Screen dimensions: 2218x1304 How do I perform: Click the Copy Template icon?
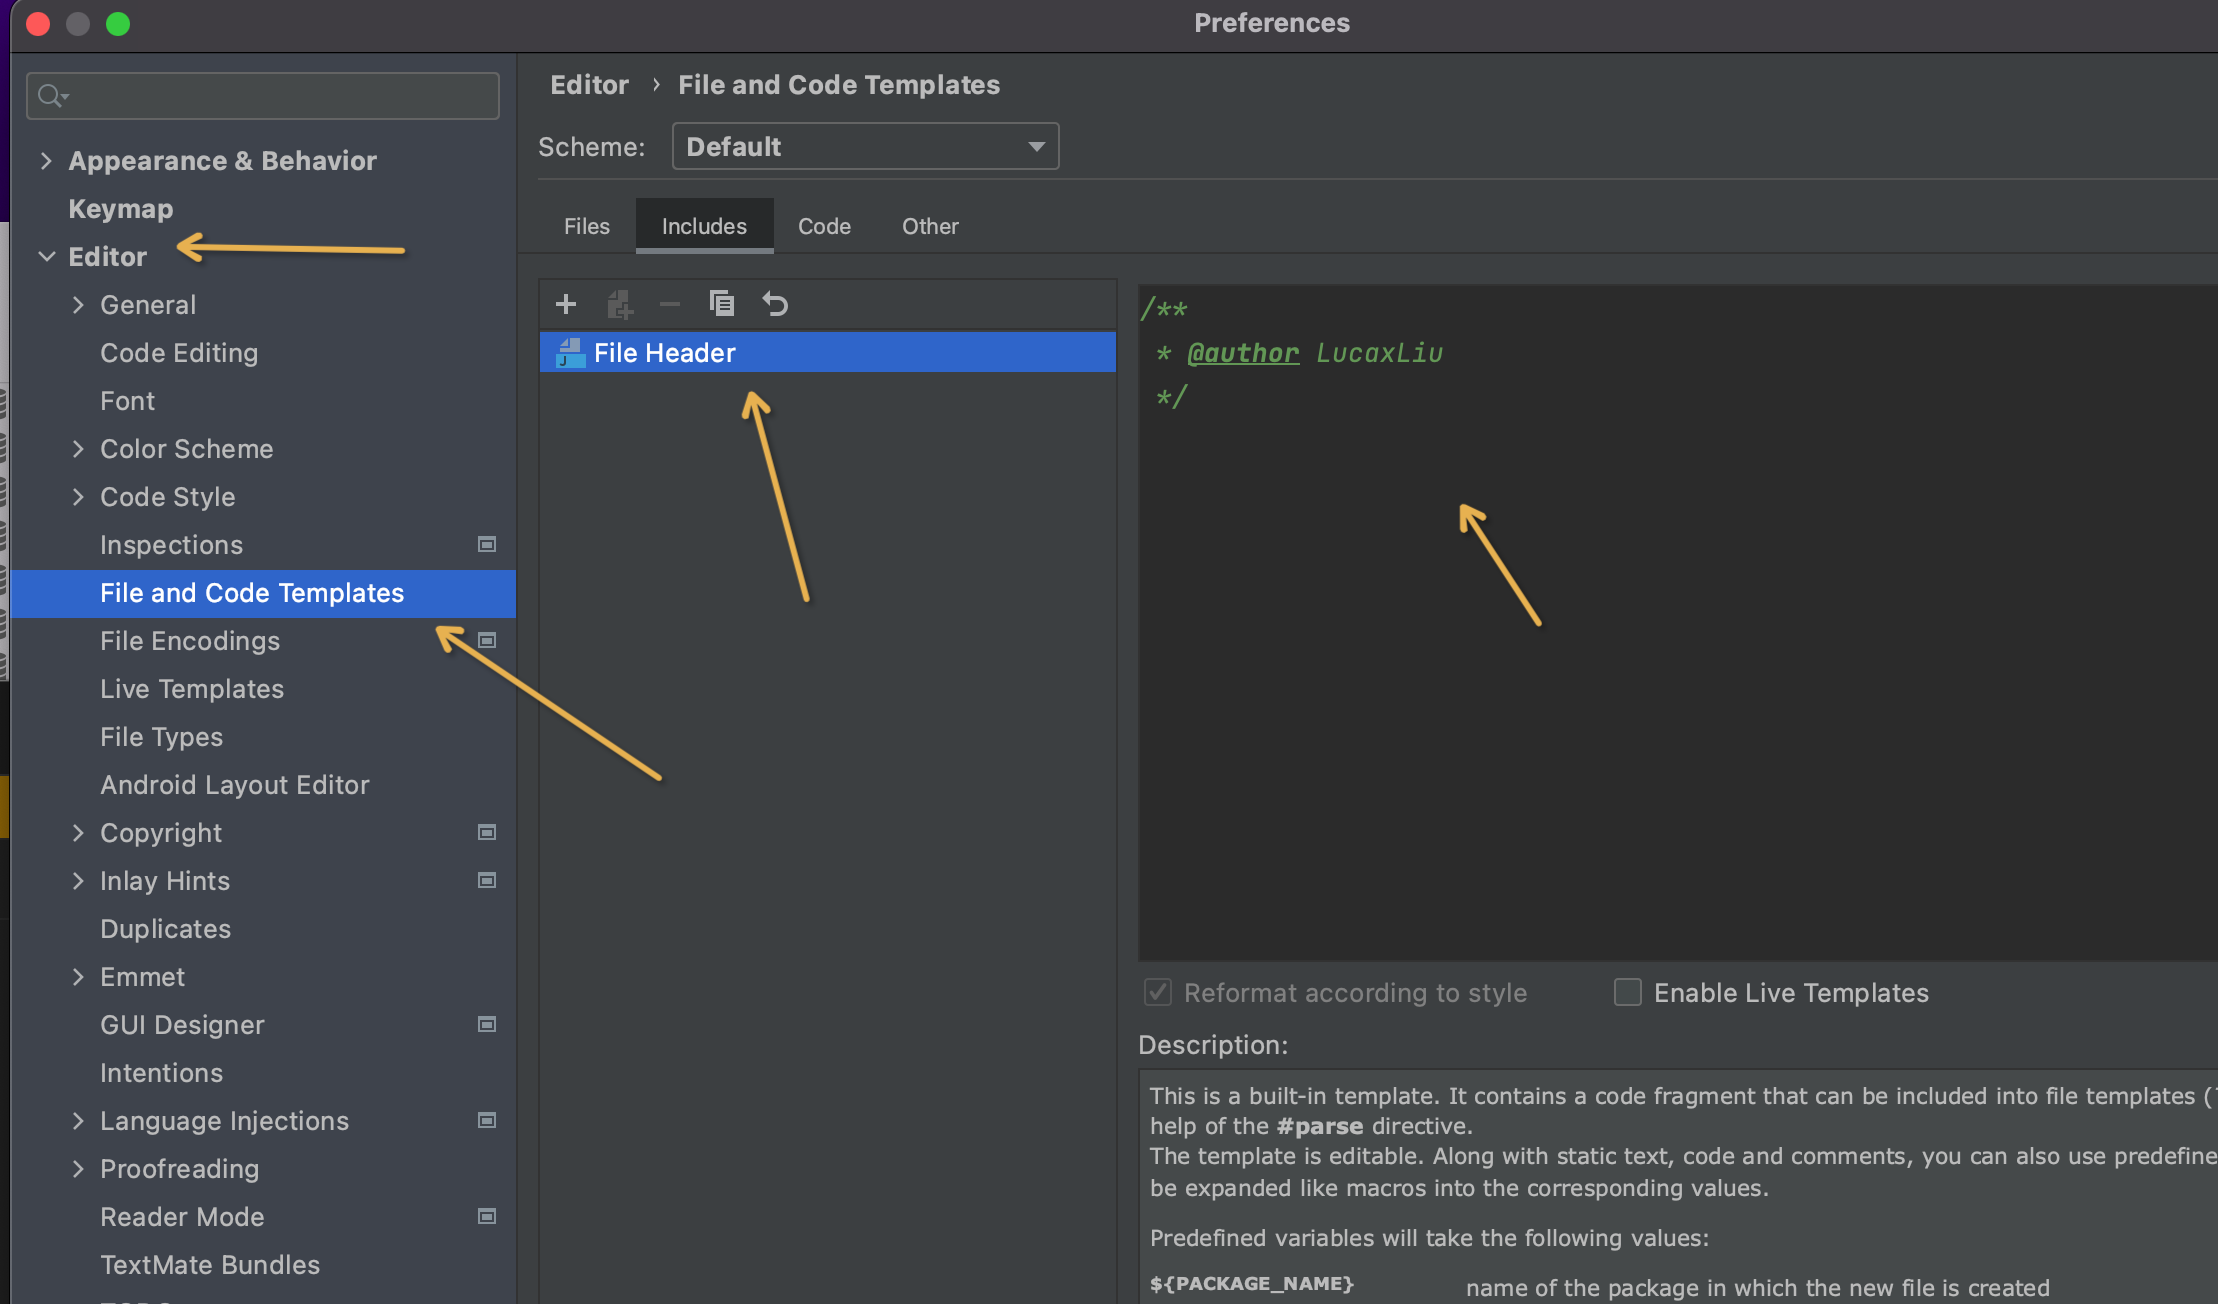pyautogui.click(x=721, y=304)
